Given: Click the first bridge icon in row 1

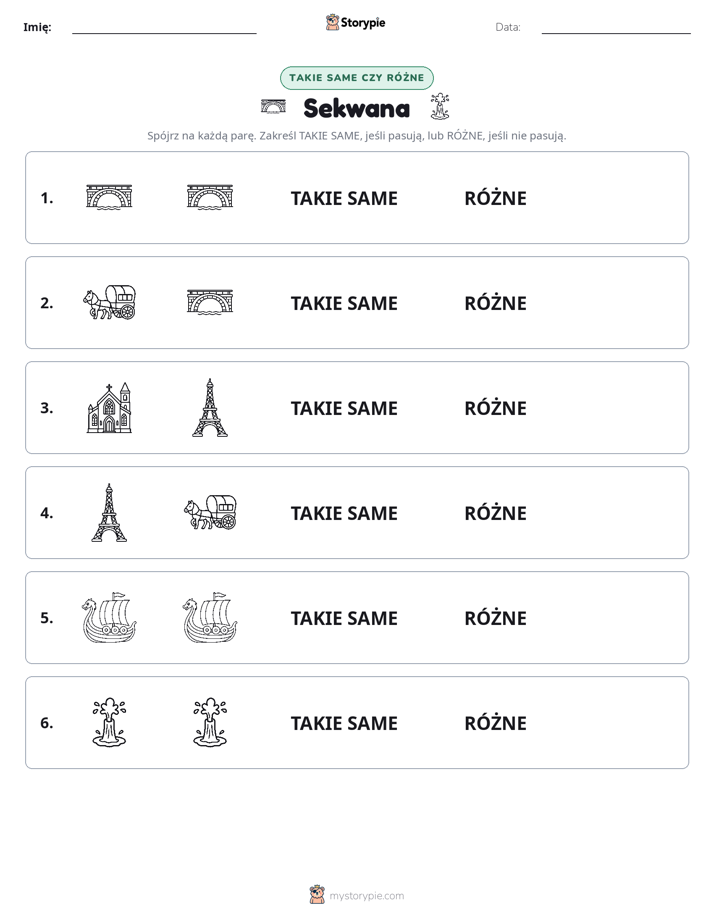Looking at the screenshot, I should click(110, 197).
